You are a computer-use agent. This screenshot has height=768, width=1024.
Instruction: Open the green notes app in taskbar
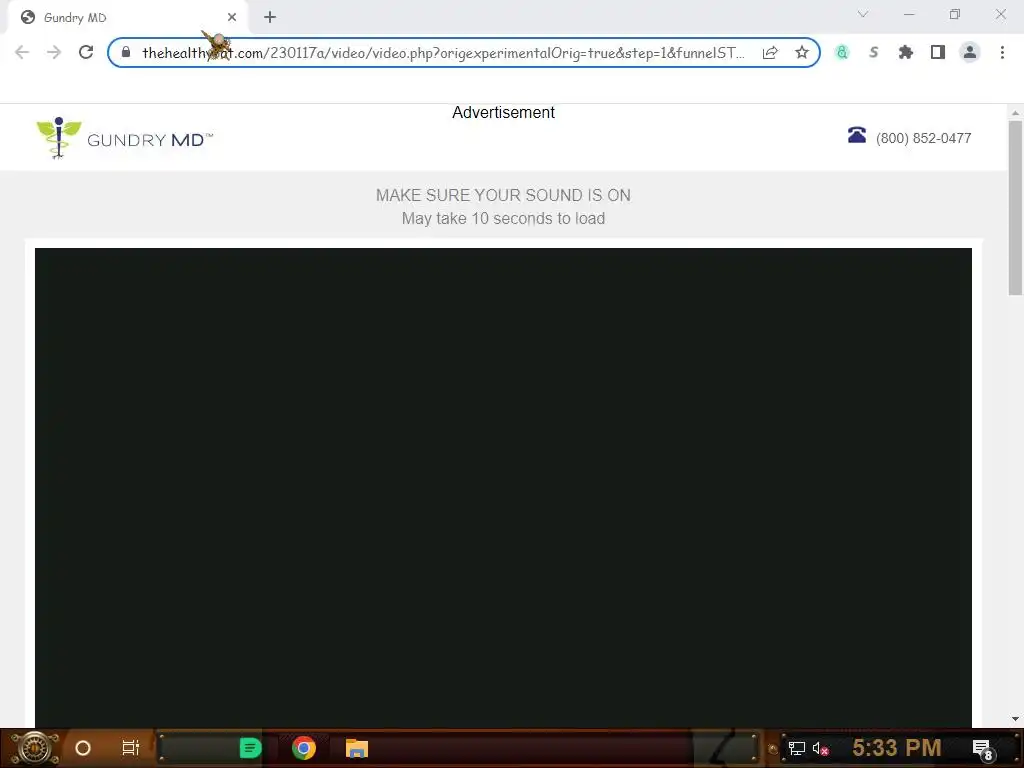[250, 748]
